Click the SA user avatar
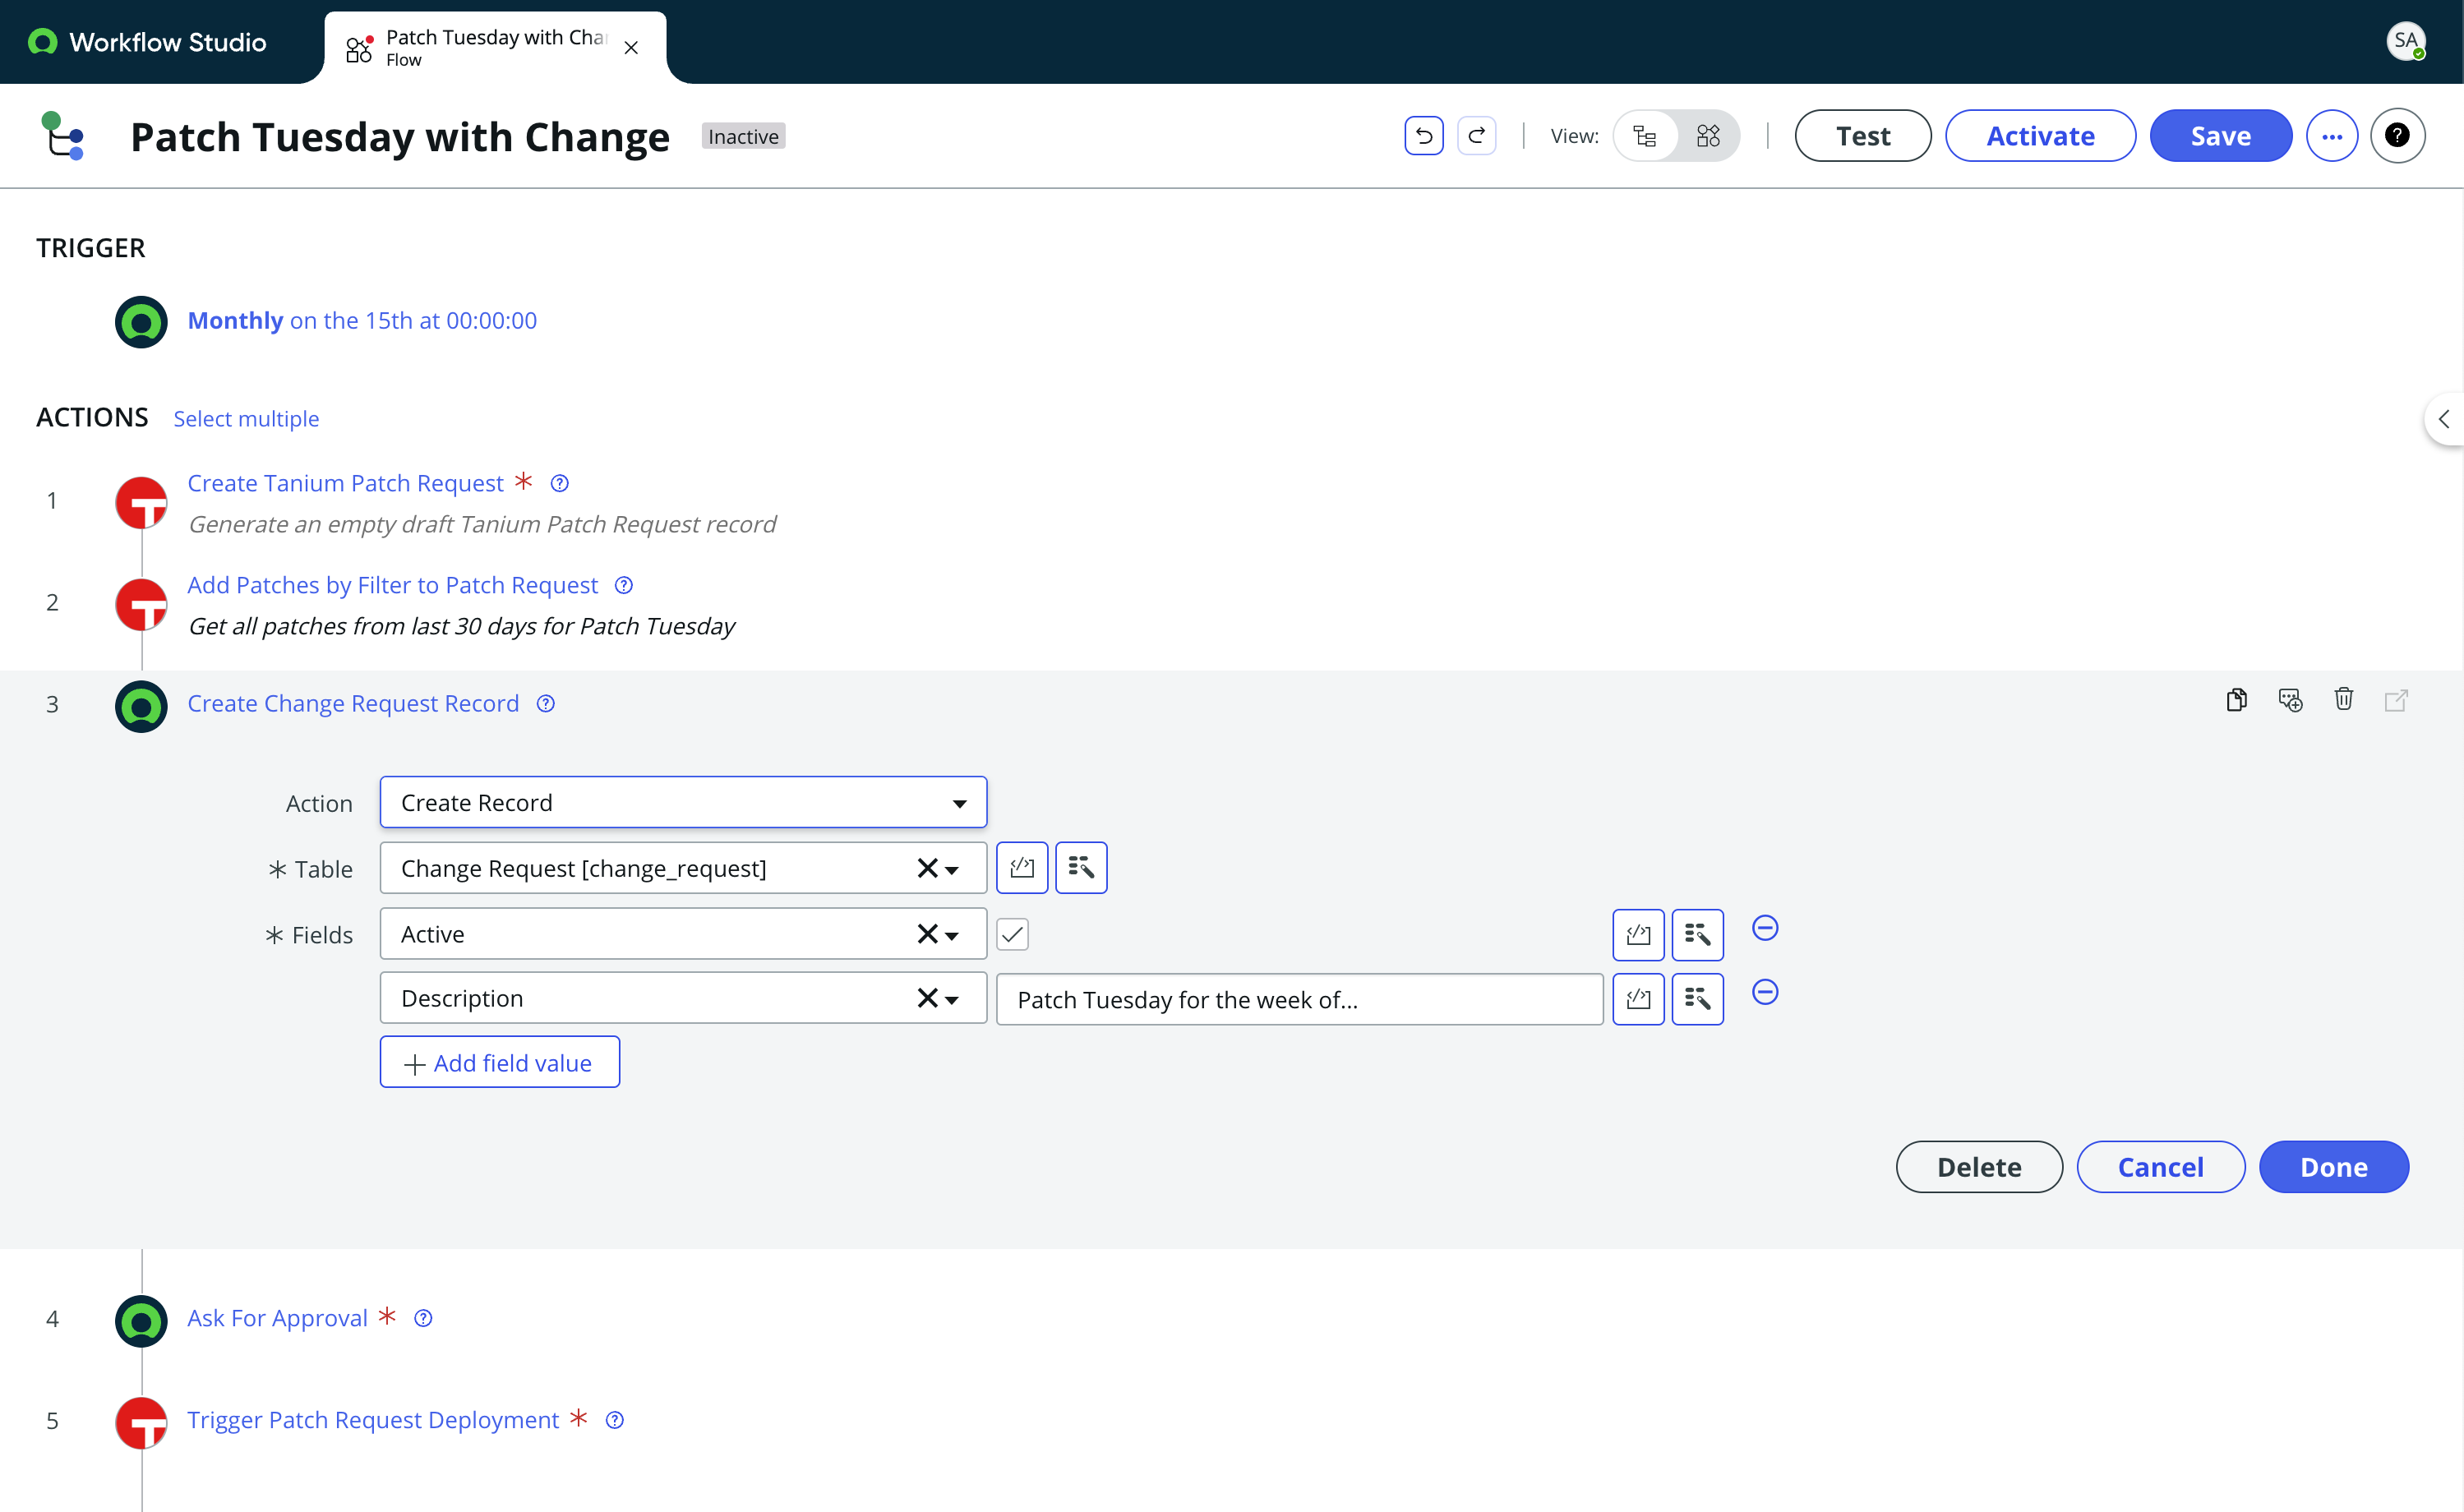This screenshot has width=2464, height=1512. pos(2405,41)
